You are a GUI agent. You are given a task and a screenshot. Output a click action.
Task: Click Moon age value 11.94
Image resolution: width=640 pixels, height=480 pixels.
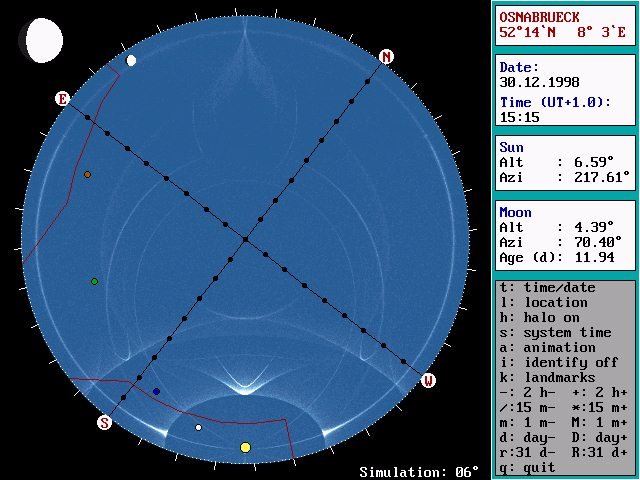coord(594,257)
